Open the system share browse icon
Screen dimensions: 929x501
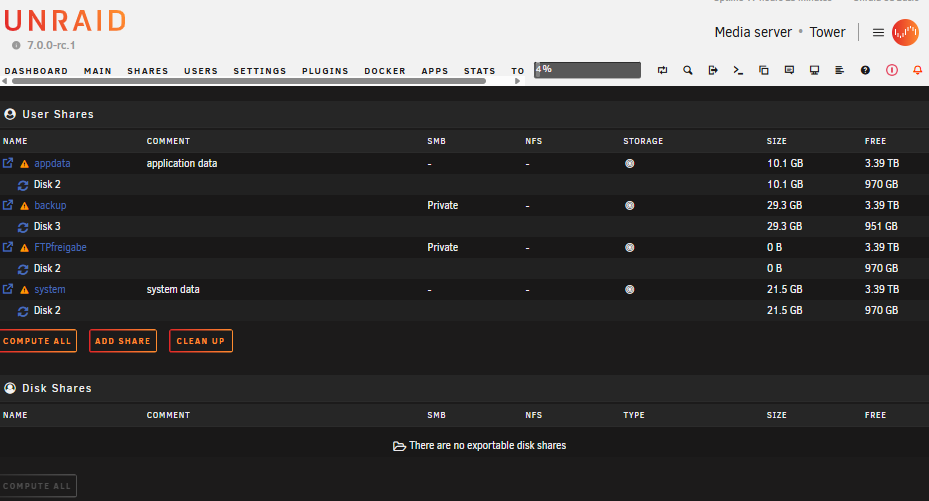pyautogui.click(x=8, y=289)
